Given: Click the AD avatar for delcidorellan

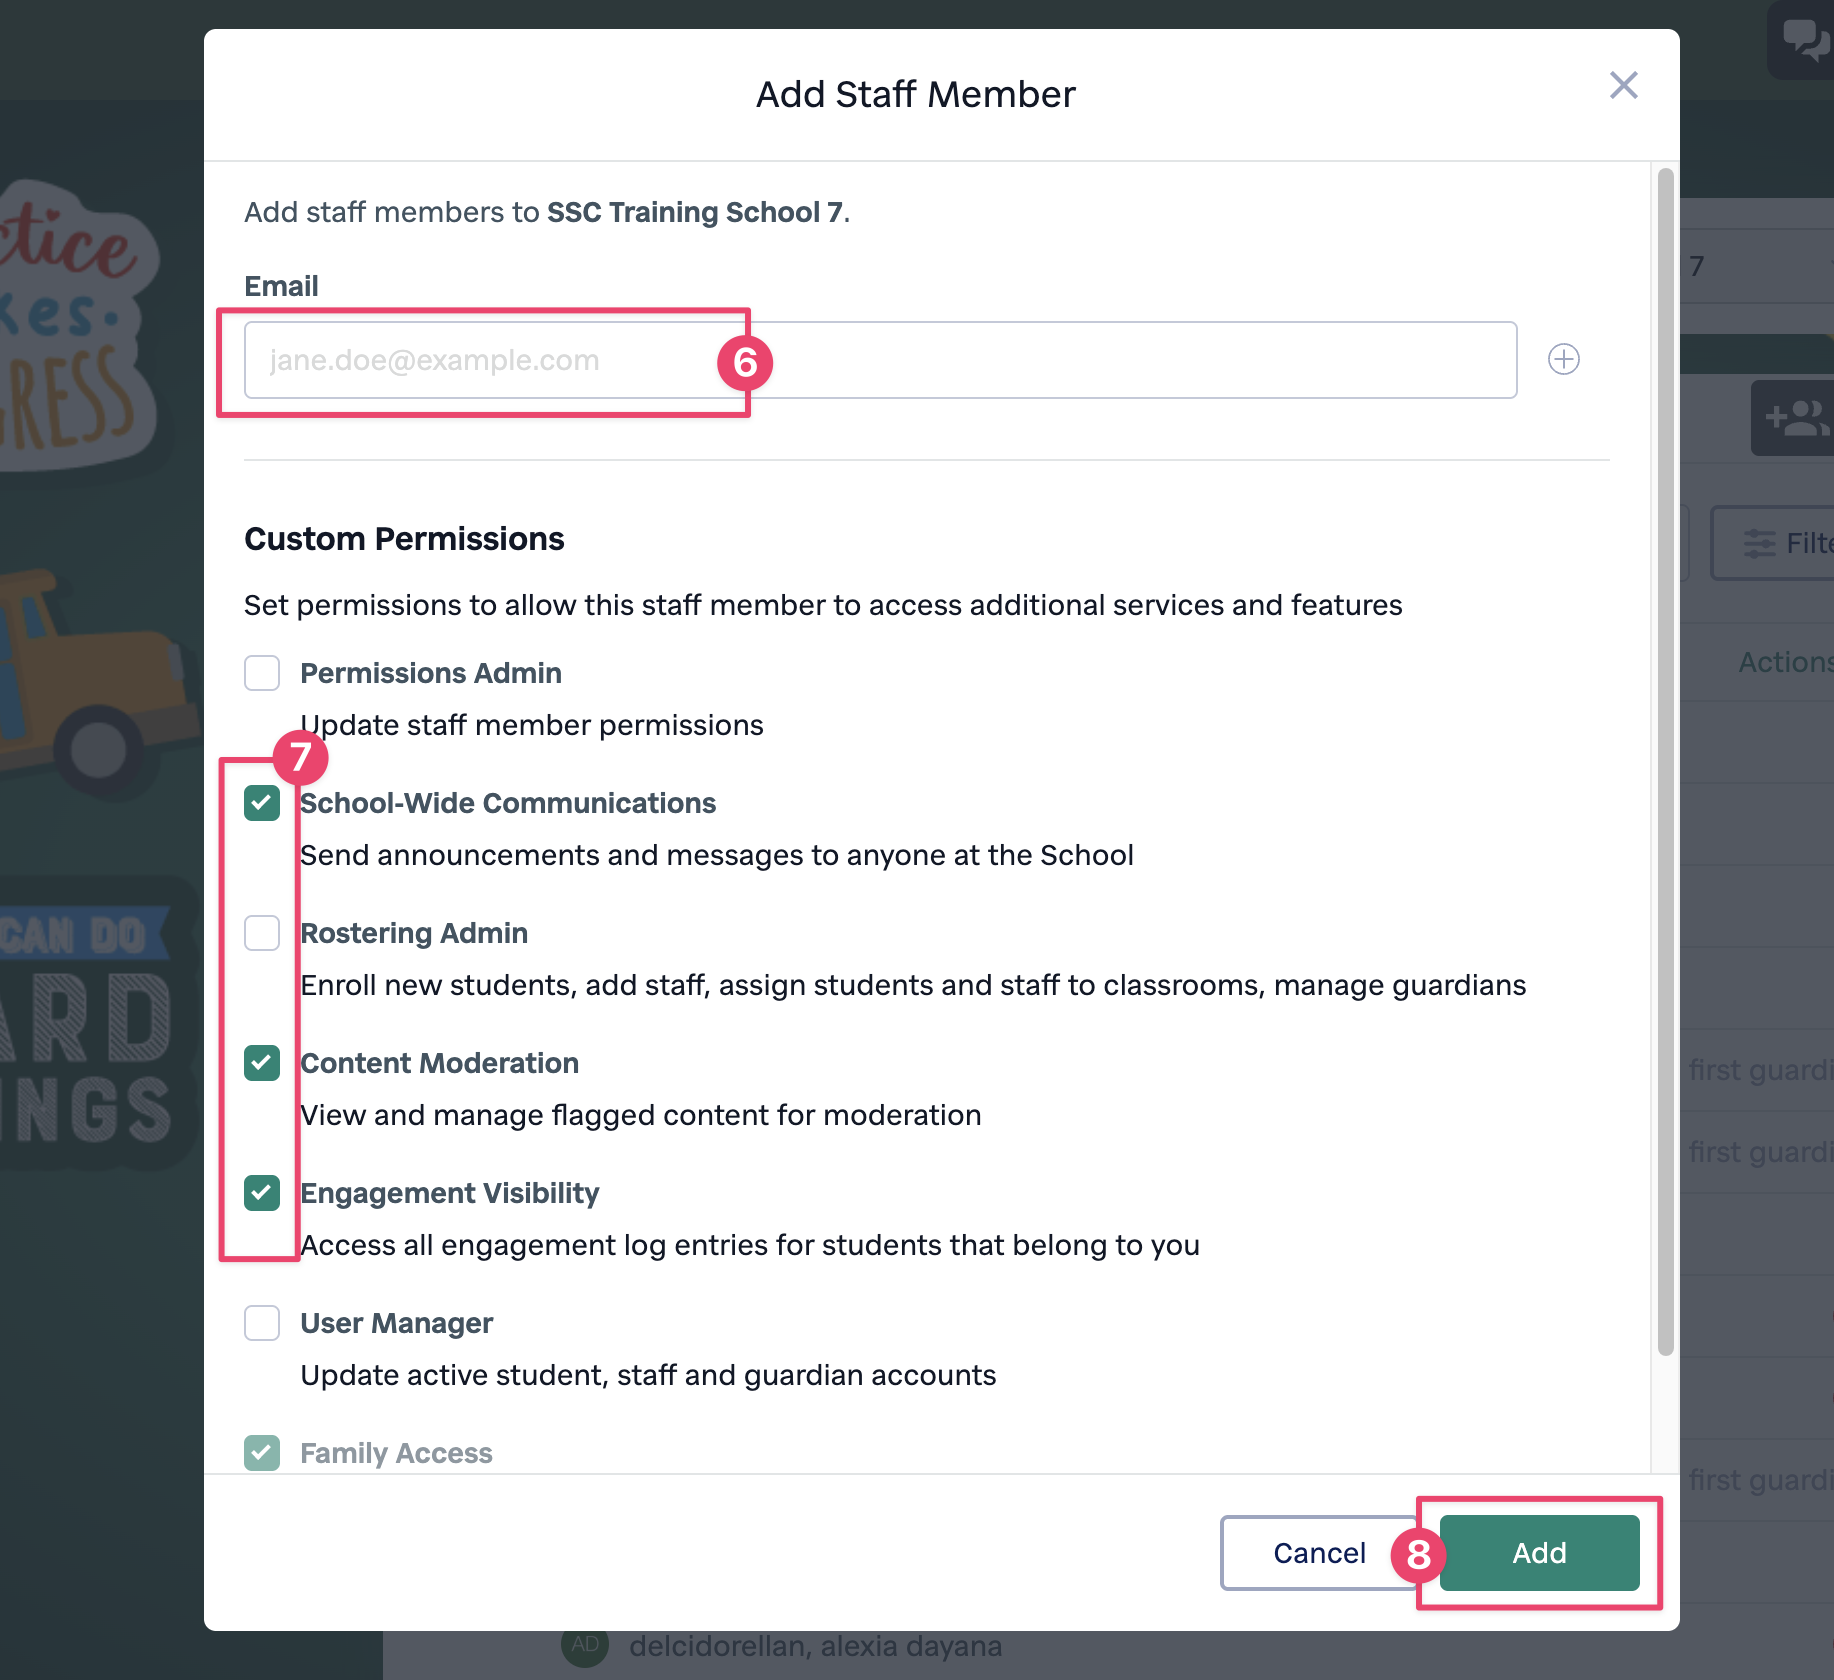Looking at the screenshot, I should pyautogui.click(x=585, y=1645).
